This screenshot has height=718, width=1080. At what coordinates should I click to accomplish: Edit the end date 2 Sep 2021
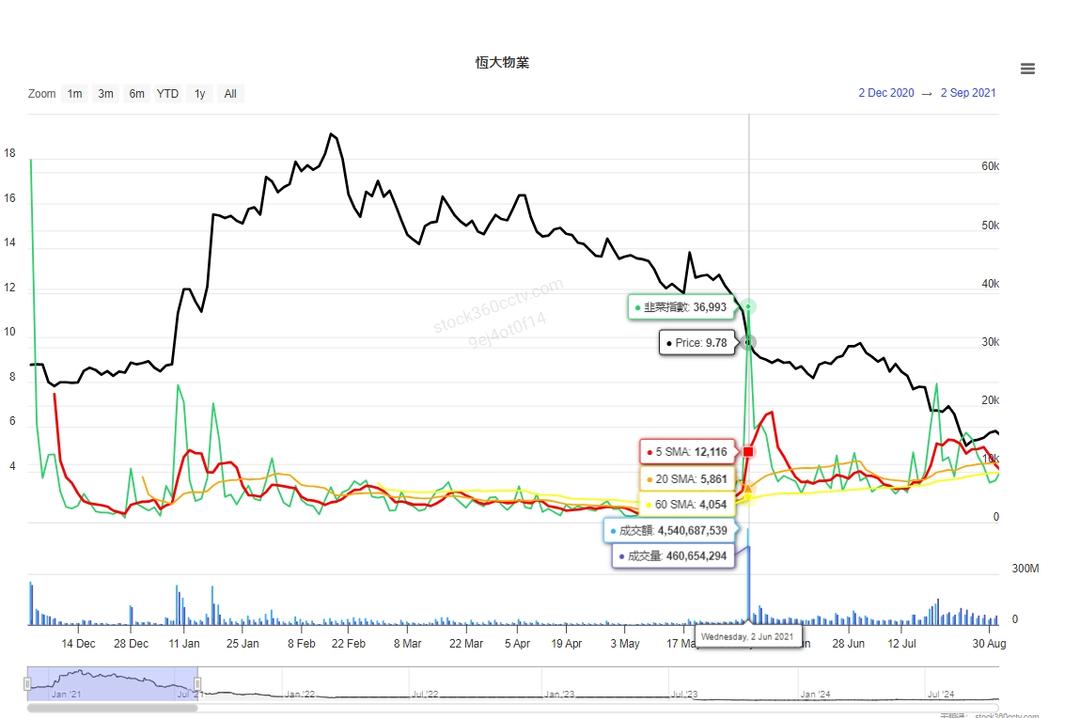point(968,93)
